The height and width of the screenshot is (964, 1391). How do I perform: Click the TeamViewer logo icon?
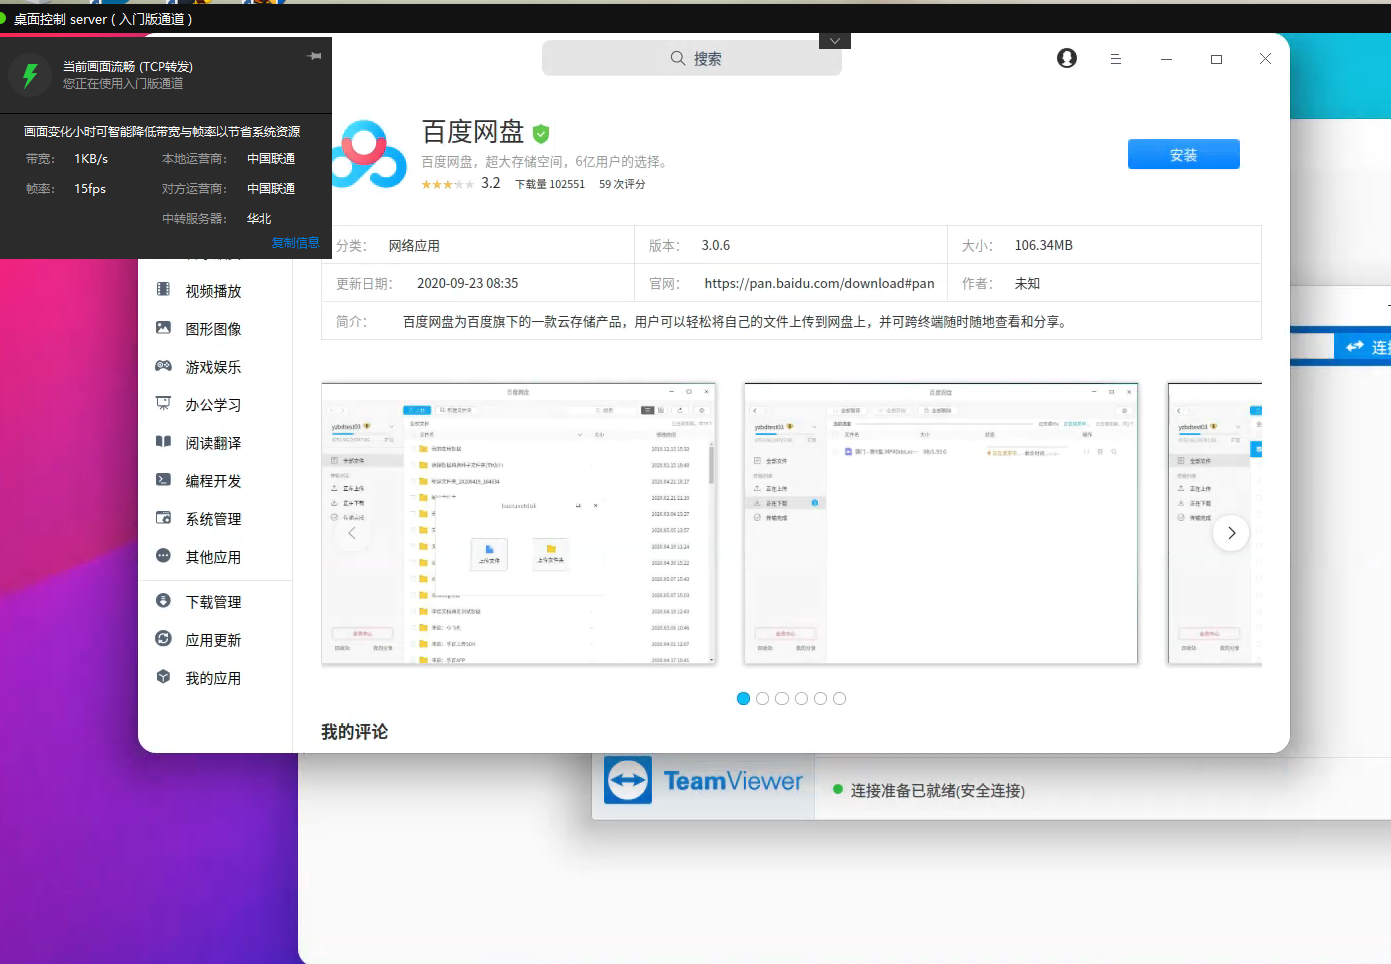[628, 780]
